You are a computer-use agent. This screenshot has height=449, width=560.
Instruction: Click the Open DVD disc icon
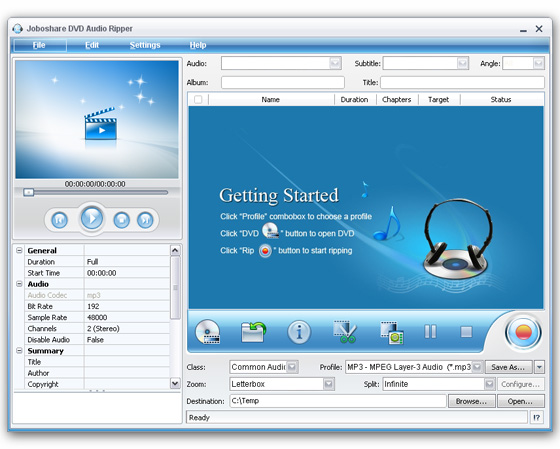coord(208,331)
